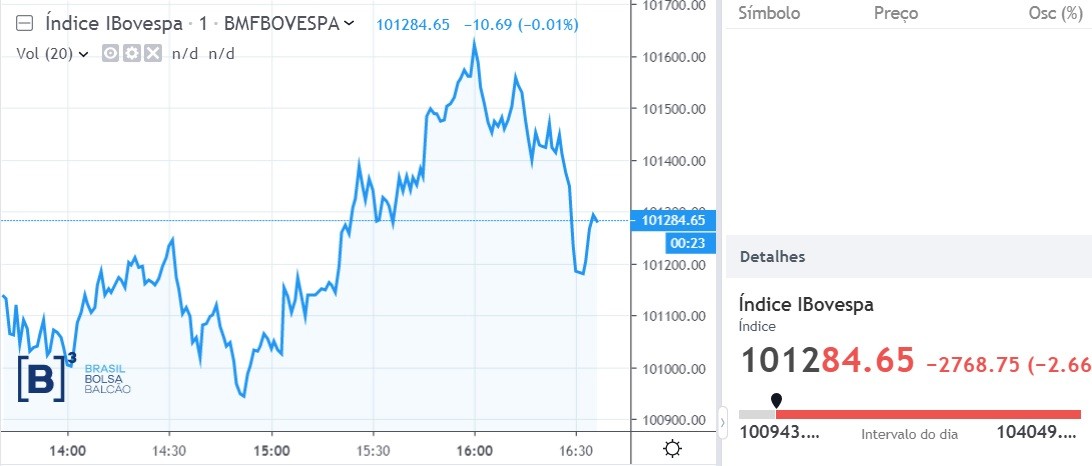Expand the Vol (20) indicator dropdown

(83, 54)
